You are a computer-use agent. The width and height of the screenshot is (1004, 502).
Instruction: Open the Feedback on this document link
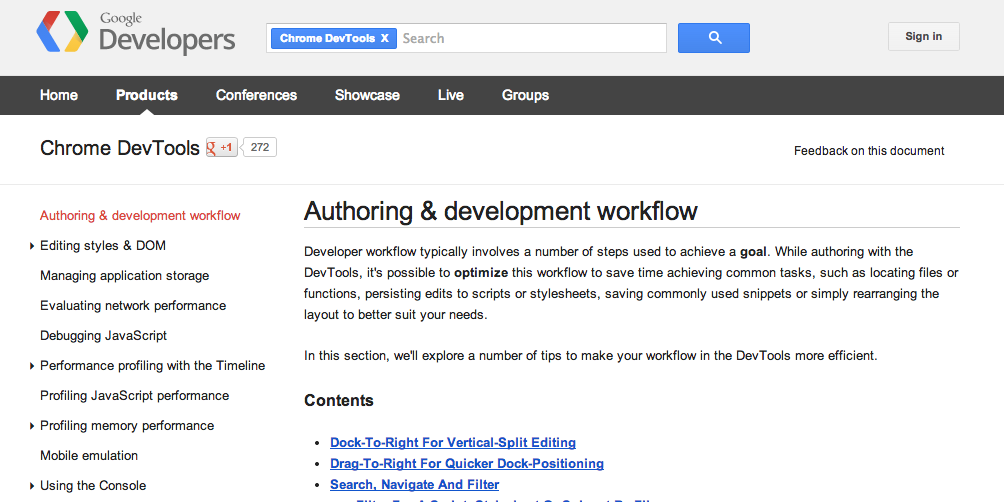868,151
